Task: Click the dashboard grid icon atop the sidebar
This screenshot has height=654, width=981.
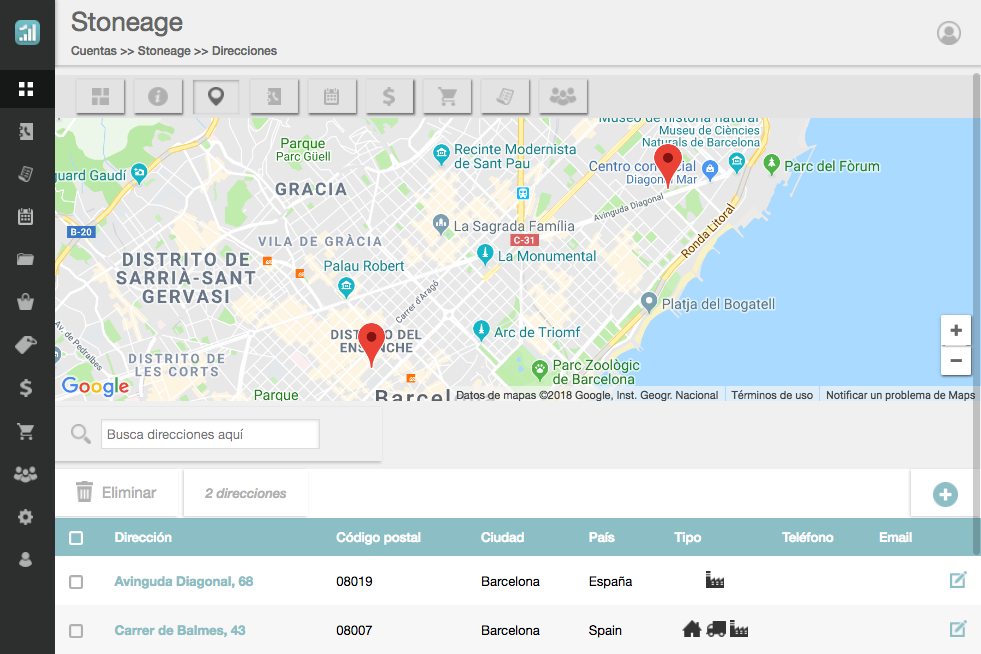Action: tap(26, 88)
